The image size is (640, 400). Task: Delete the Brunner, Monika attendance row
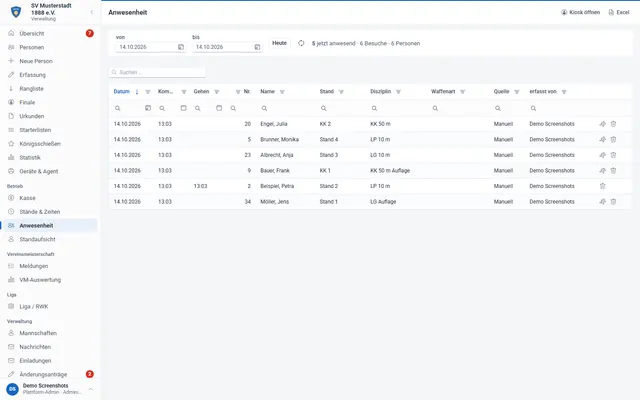(613, 140)
